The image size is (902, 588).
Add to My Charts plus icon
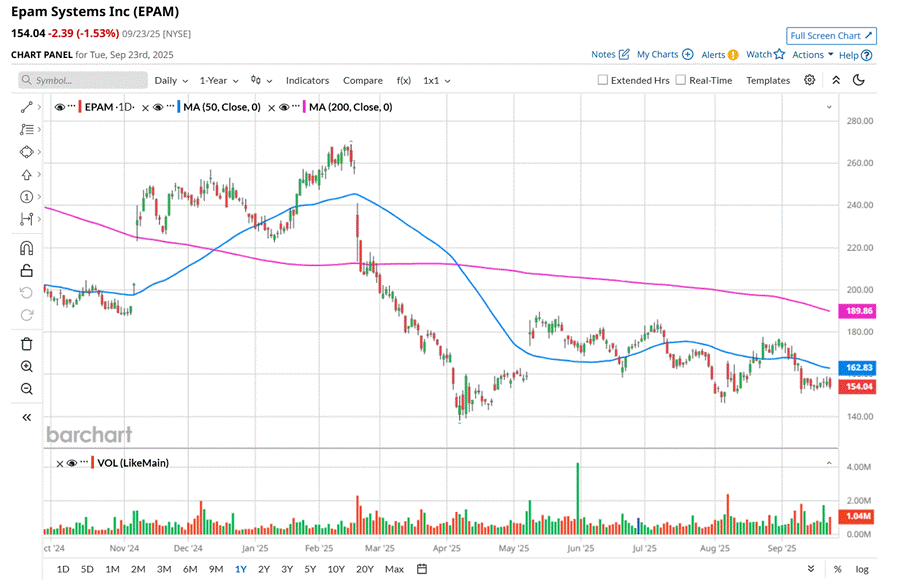click(687, 54)
